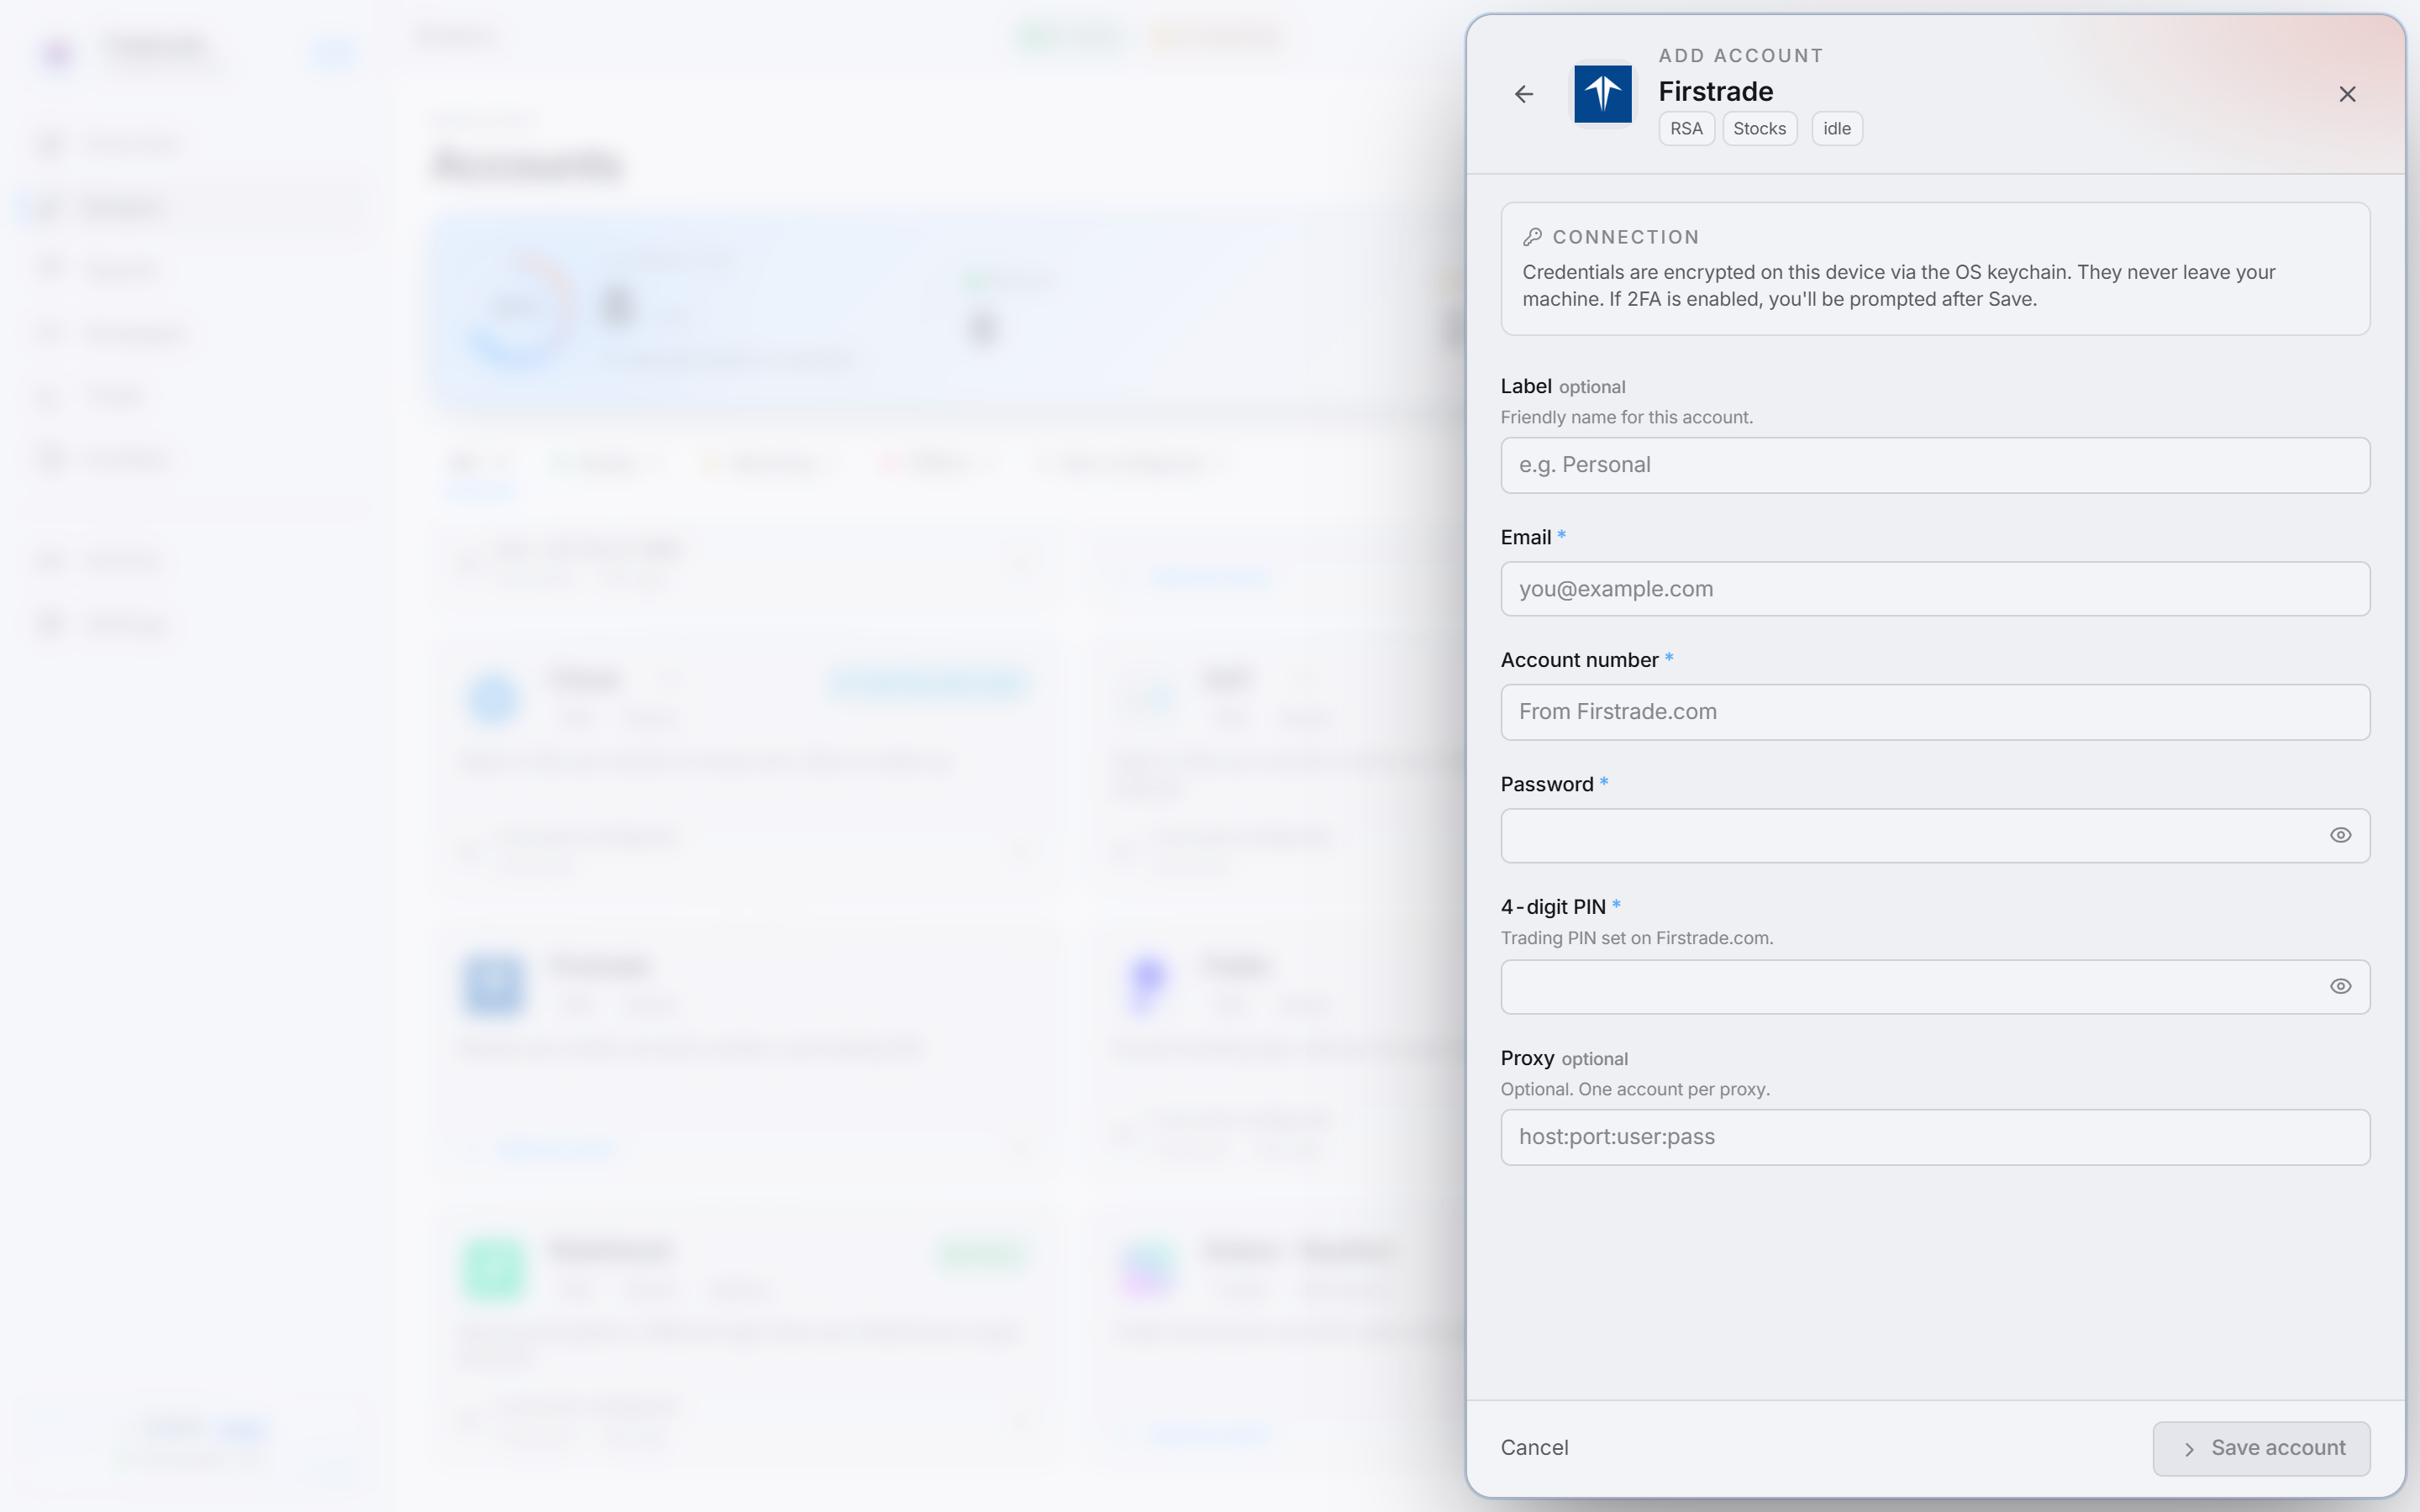Click the 'Trading PIN set on Firstrade.com.' hint
This screenshot has width=2420, height=1512.
(1636, 938)
